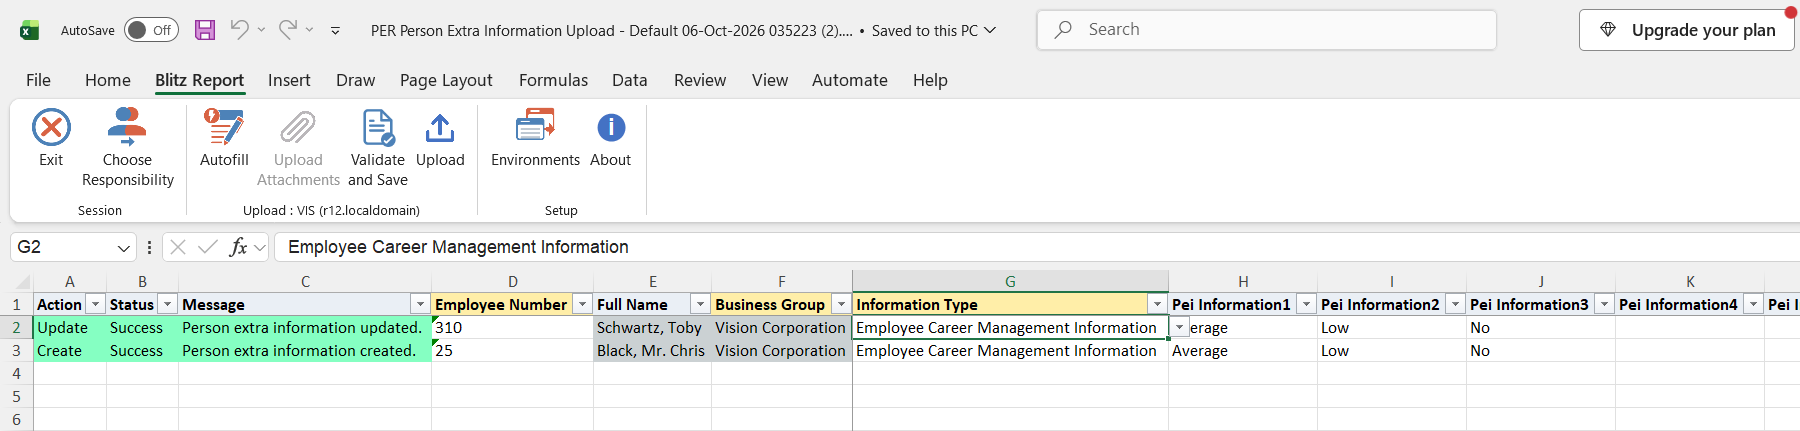Open the Status column filter dropdown
This screenshot has width=1800, height=431.
pos(168,304)
